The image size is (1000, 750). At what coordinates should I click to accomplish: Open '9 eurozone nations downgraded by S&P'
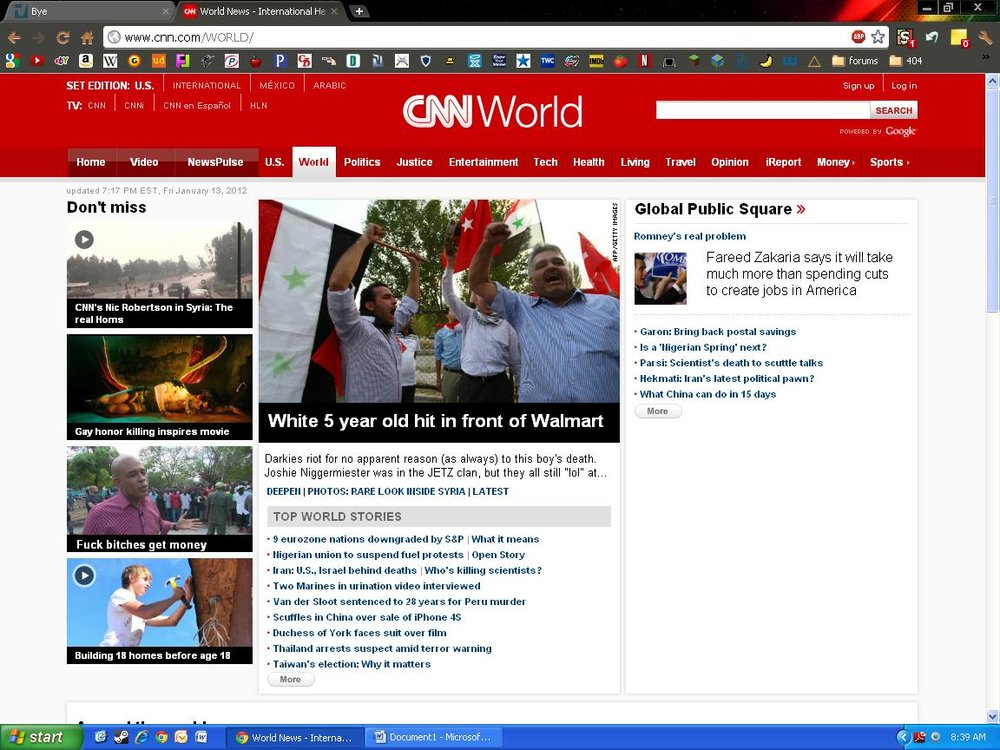[368, 539]
